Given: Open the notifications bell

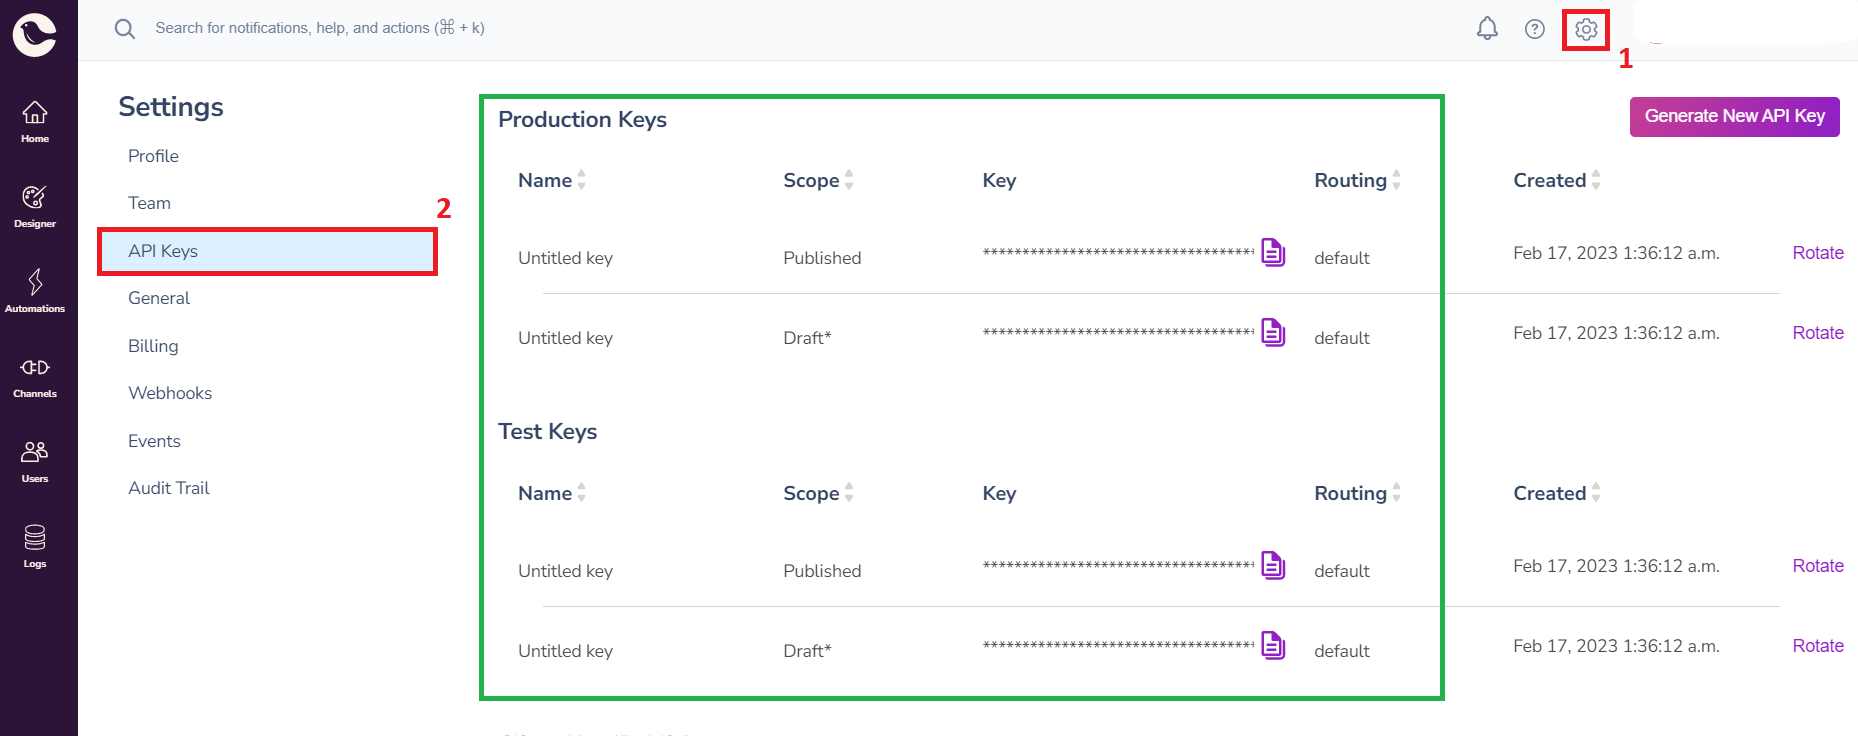Looking at the screenshot, I should (1487, 28).
